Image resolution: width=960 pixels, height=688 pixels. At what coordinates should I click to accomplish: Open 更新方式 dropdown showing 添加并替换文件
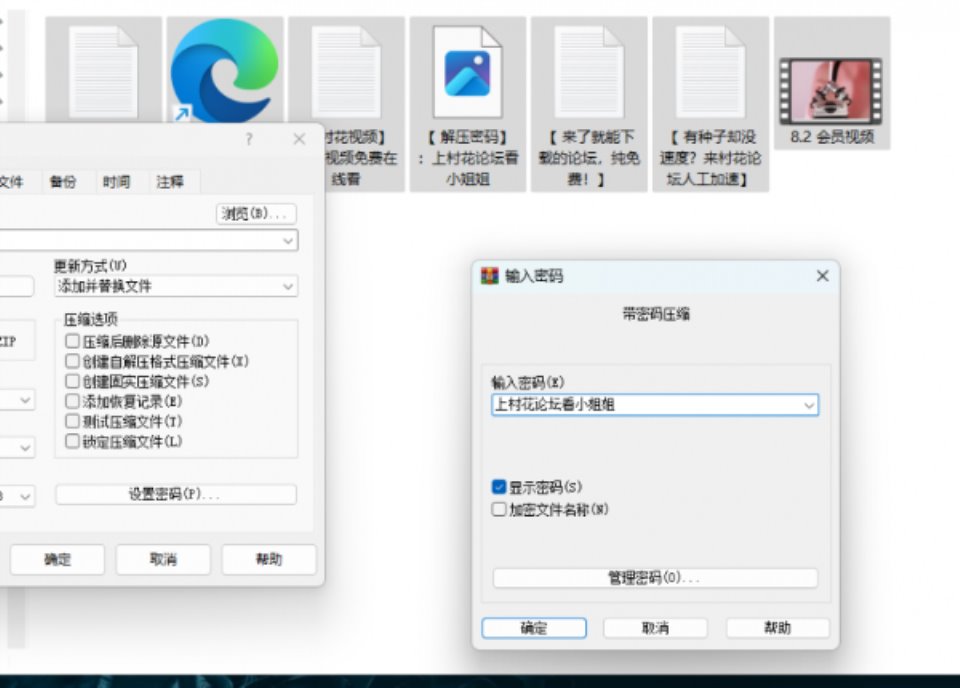click(176, 286)
